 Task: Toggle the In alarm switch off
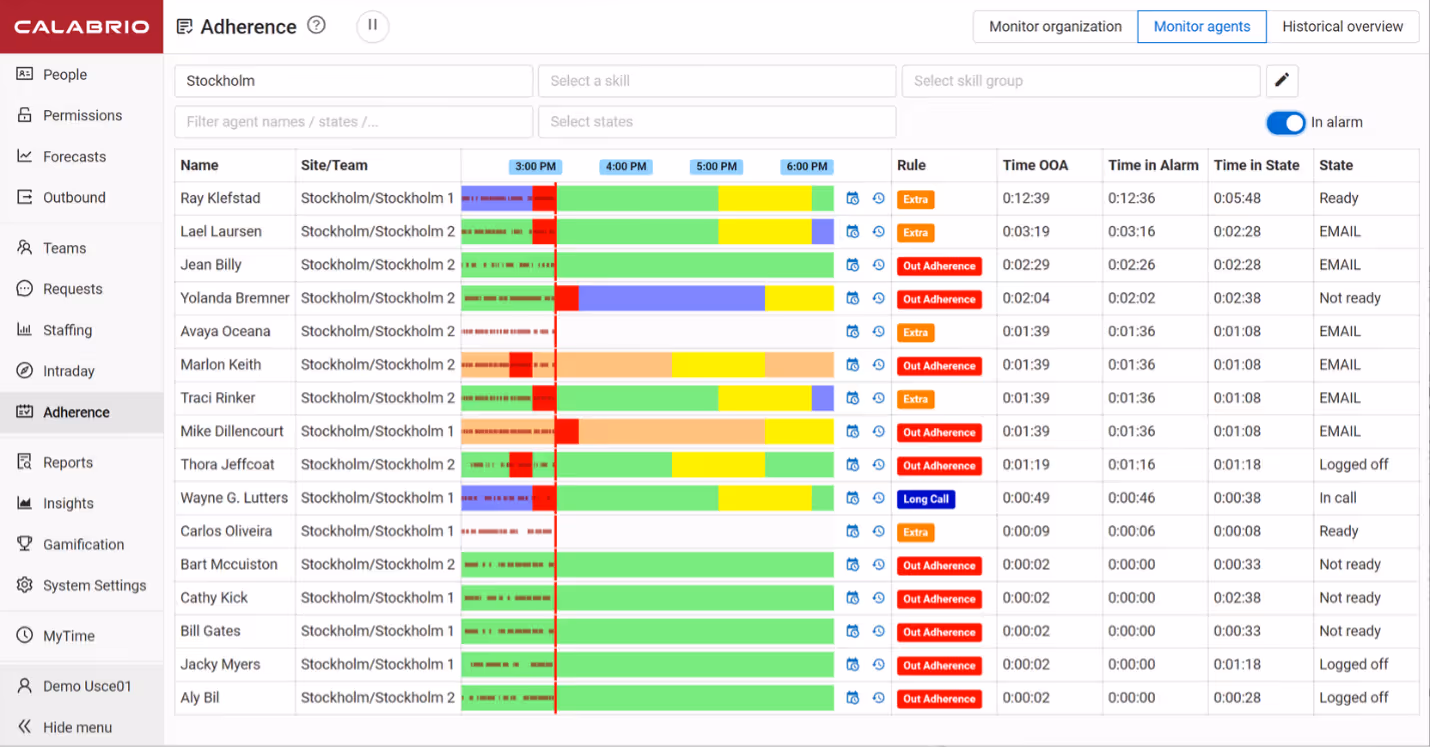click(x=1285, y=122)
